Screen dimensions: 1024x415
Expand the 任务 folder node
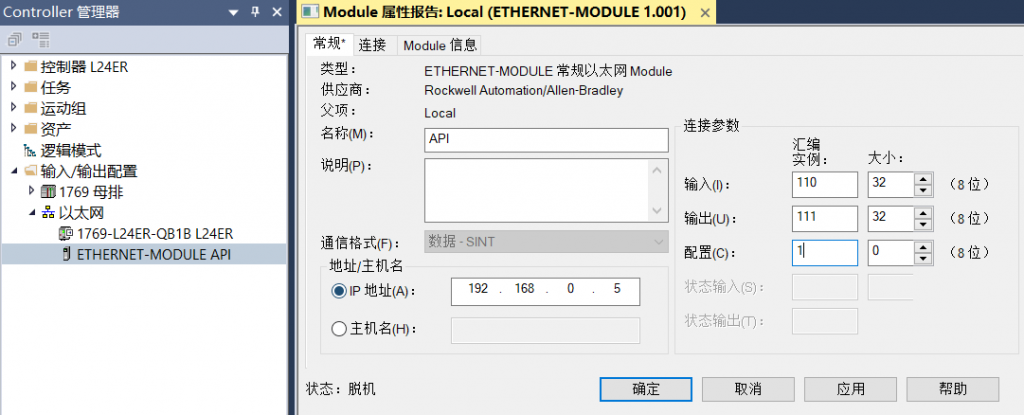click(x=14, y=87)
